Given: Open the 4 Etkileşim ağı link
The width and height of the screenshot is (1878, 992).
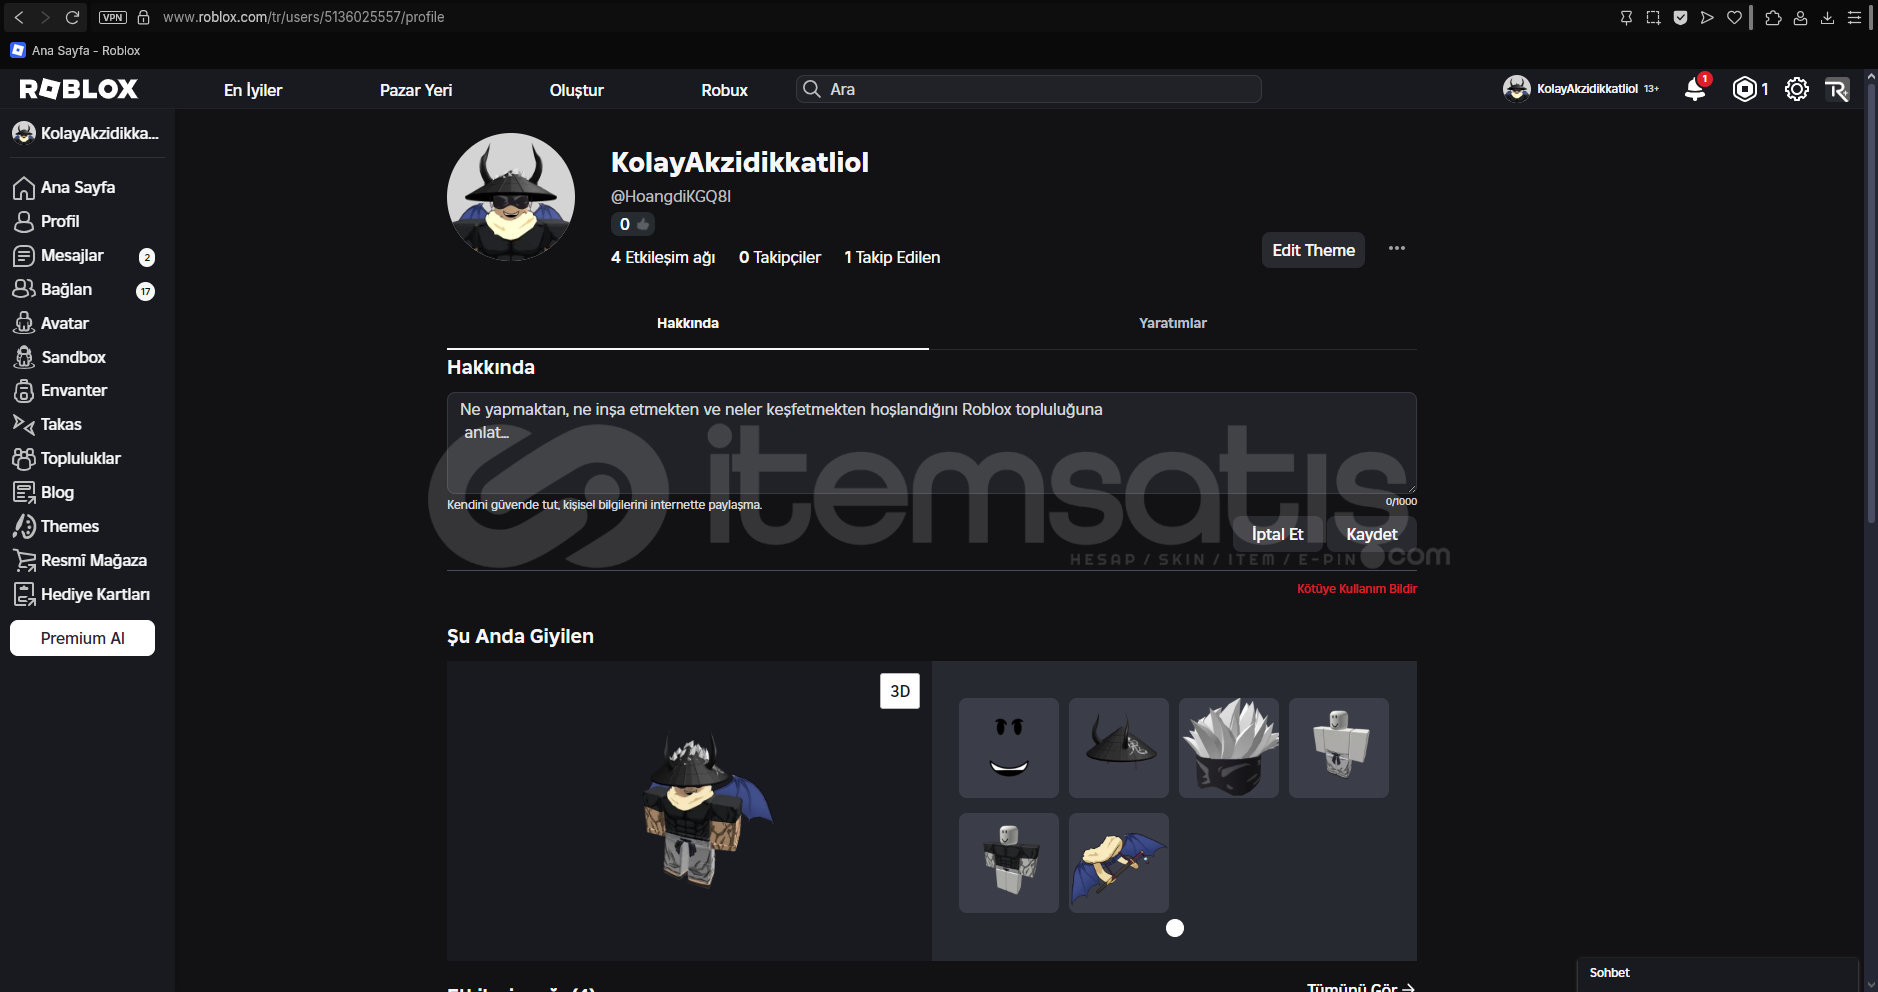Looking at the screenshot, I should [663, 258].
